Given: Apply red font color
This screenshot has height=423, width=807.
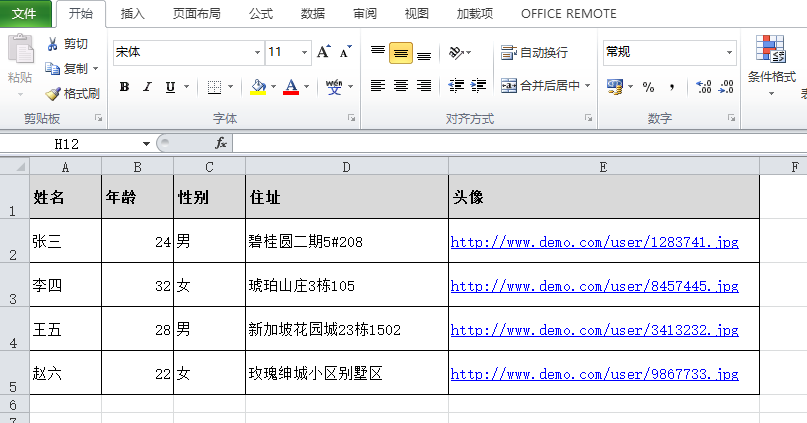Looking at the screenshot, I should pyautogui.click(x=291, y=87).
